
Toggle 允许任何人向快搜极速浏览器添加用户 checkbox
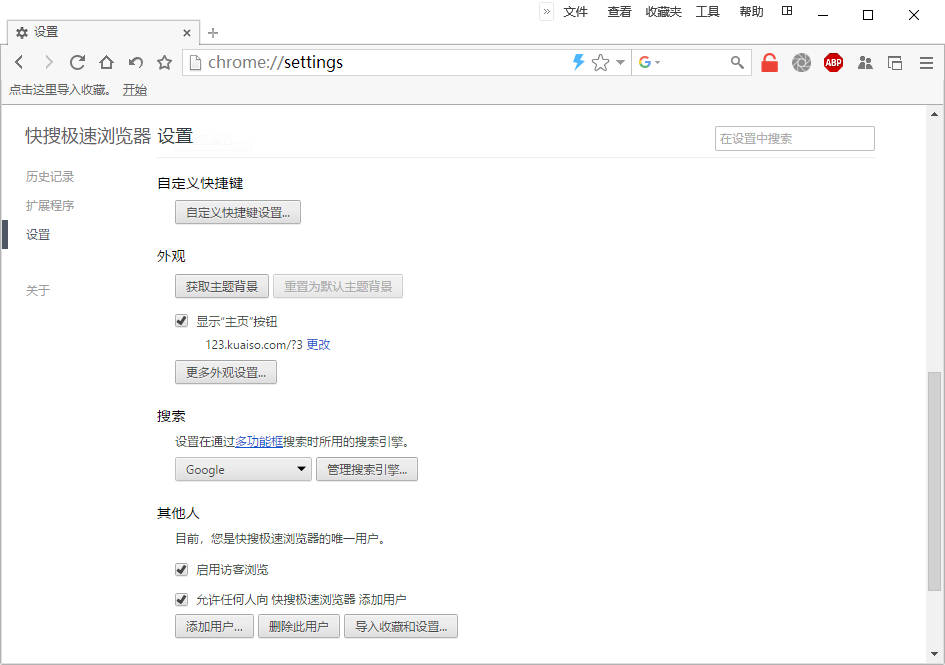182,599
